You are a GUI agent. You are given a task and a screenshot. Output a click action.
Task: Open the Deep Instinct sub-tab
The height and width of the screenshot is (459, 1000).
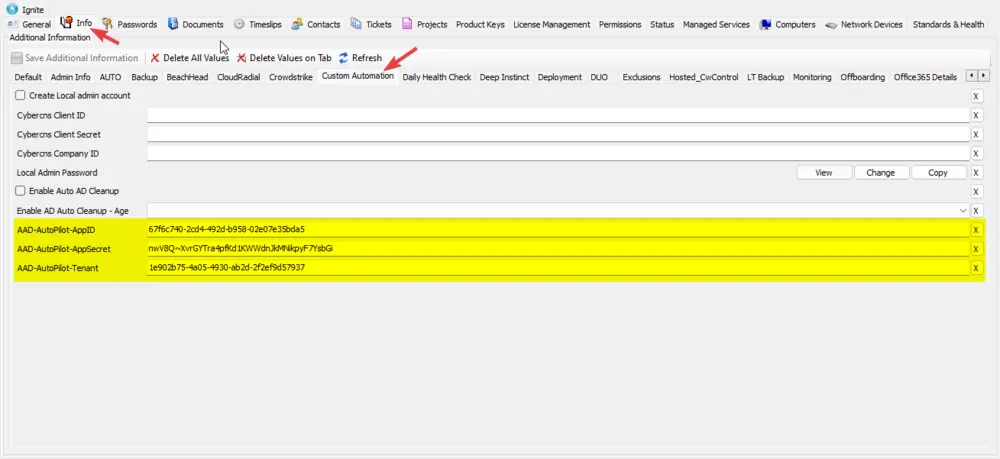click(504, 77)
